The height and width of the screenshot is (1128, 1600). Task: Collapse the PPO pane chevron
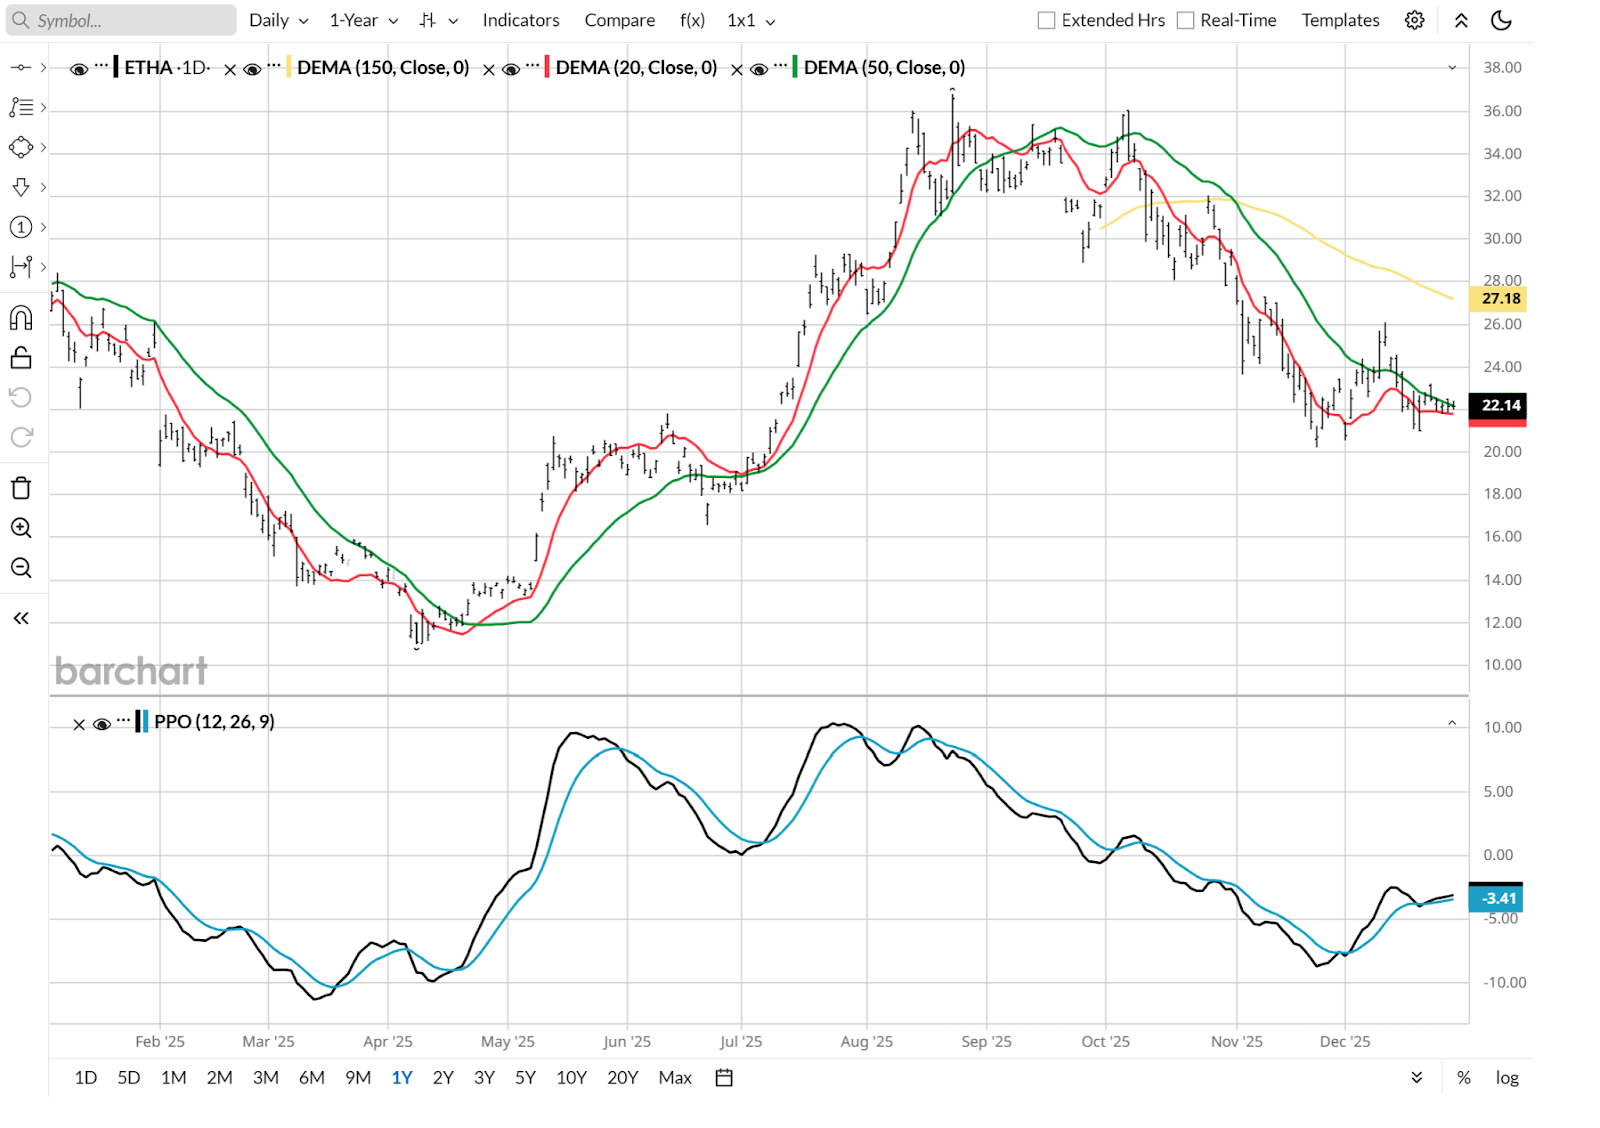pyautogui.click(x=1452, y=722)
